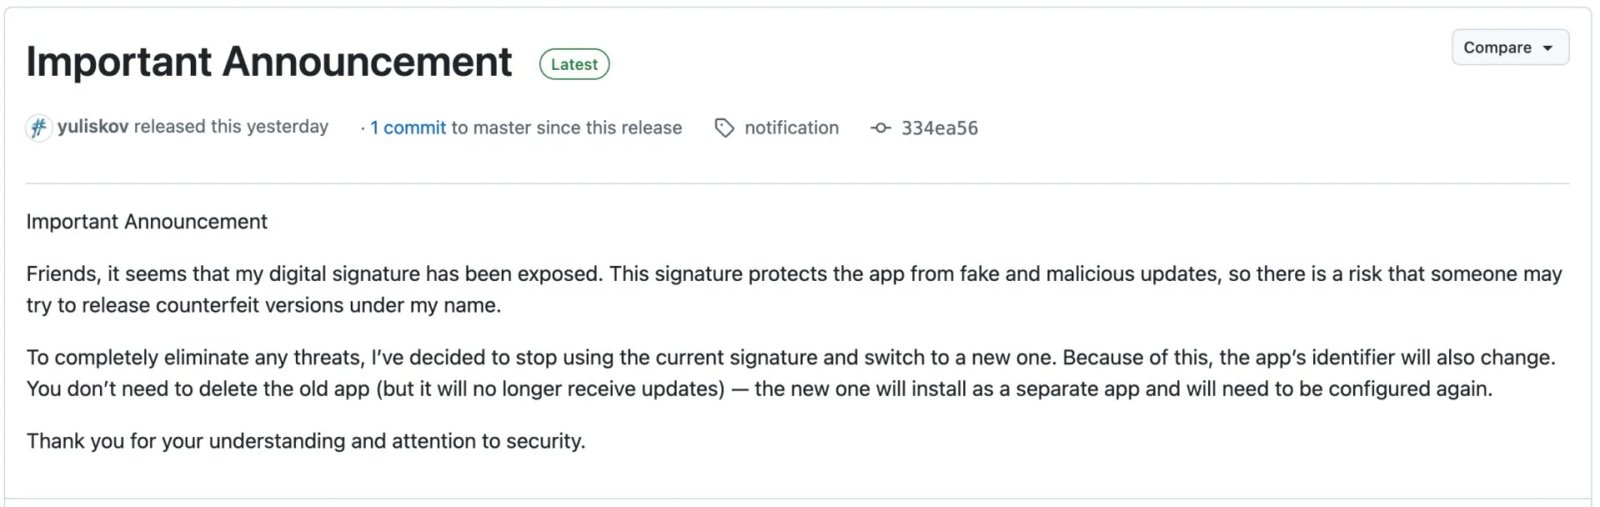Image resolution: width=1600 pixels, height=507 pixels.
Task: Open commit hash 334ea56
Action: tap(939, 128)
